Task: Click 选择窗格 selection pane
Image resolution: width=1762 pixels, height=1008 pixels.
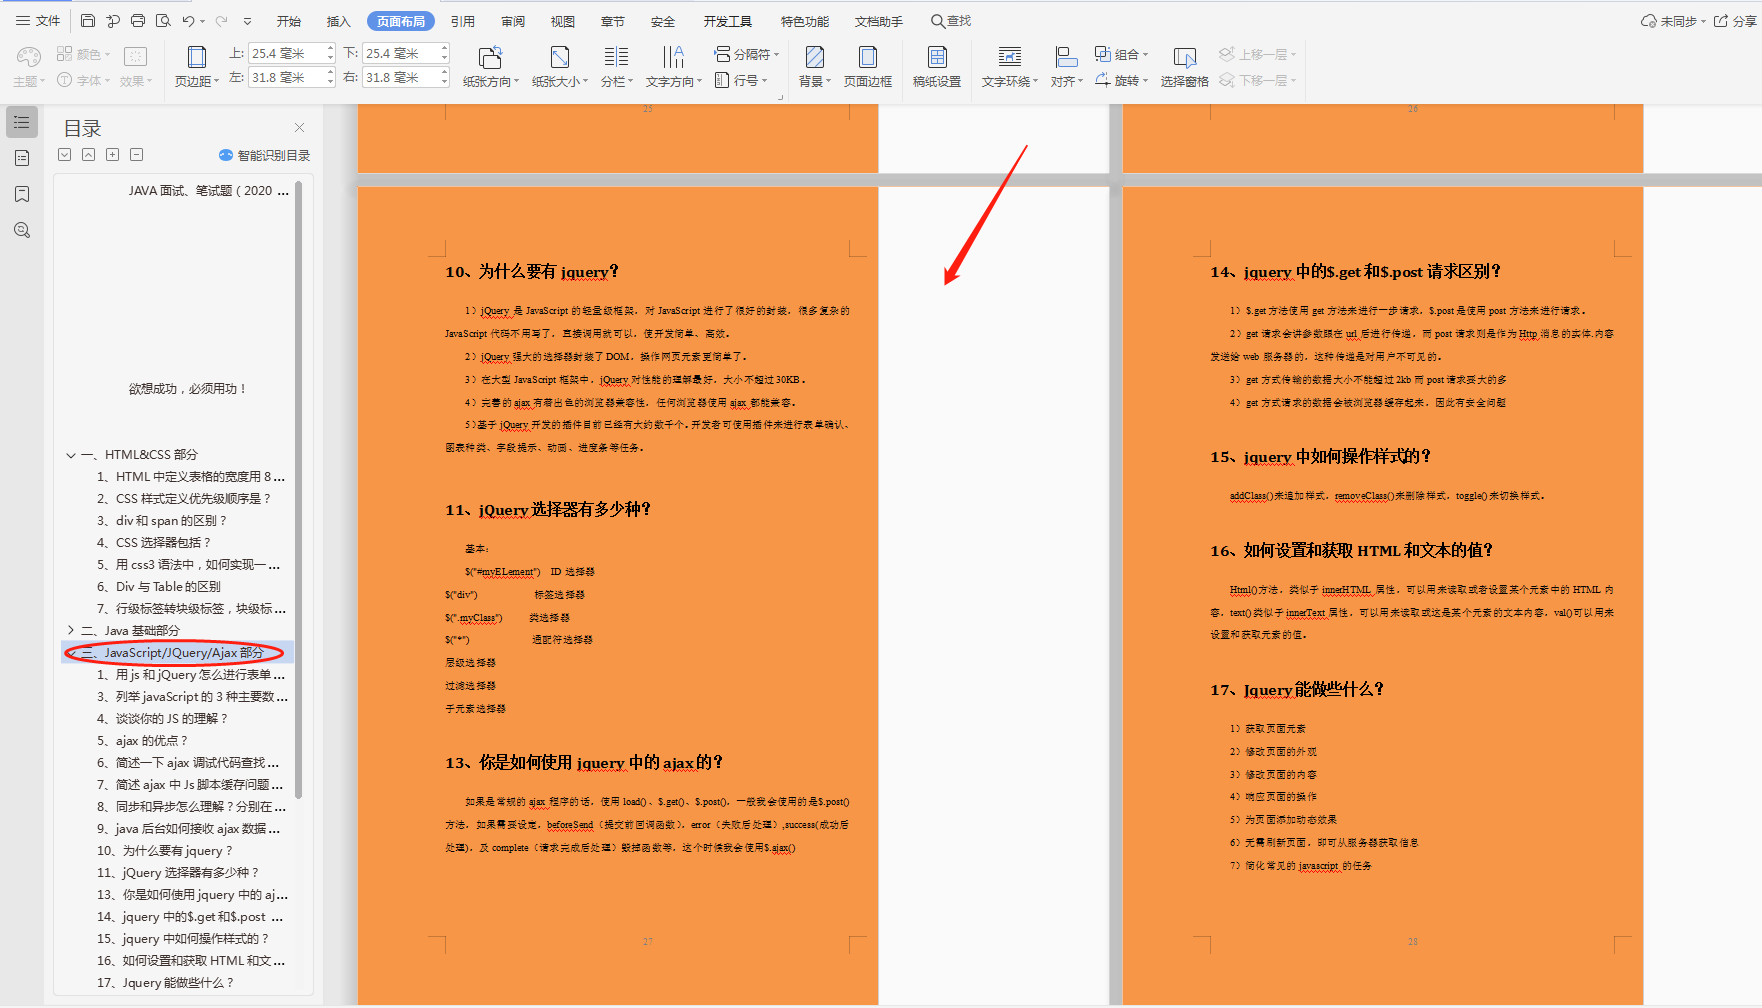Action: (x=1185, y=67)
